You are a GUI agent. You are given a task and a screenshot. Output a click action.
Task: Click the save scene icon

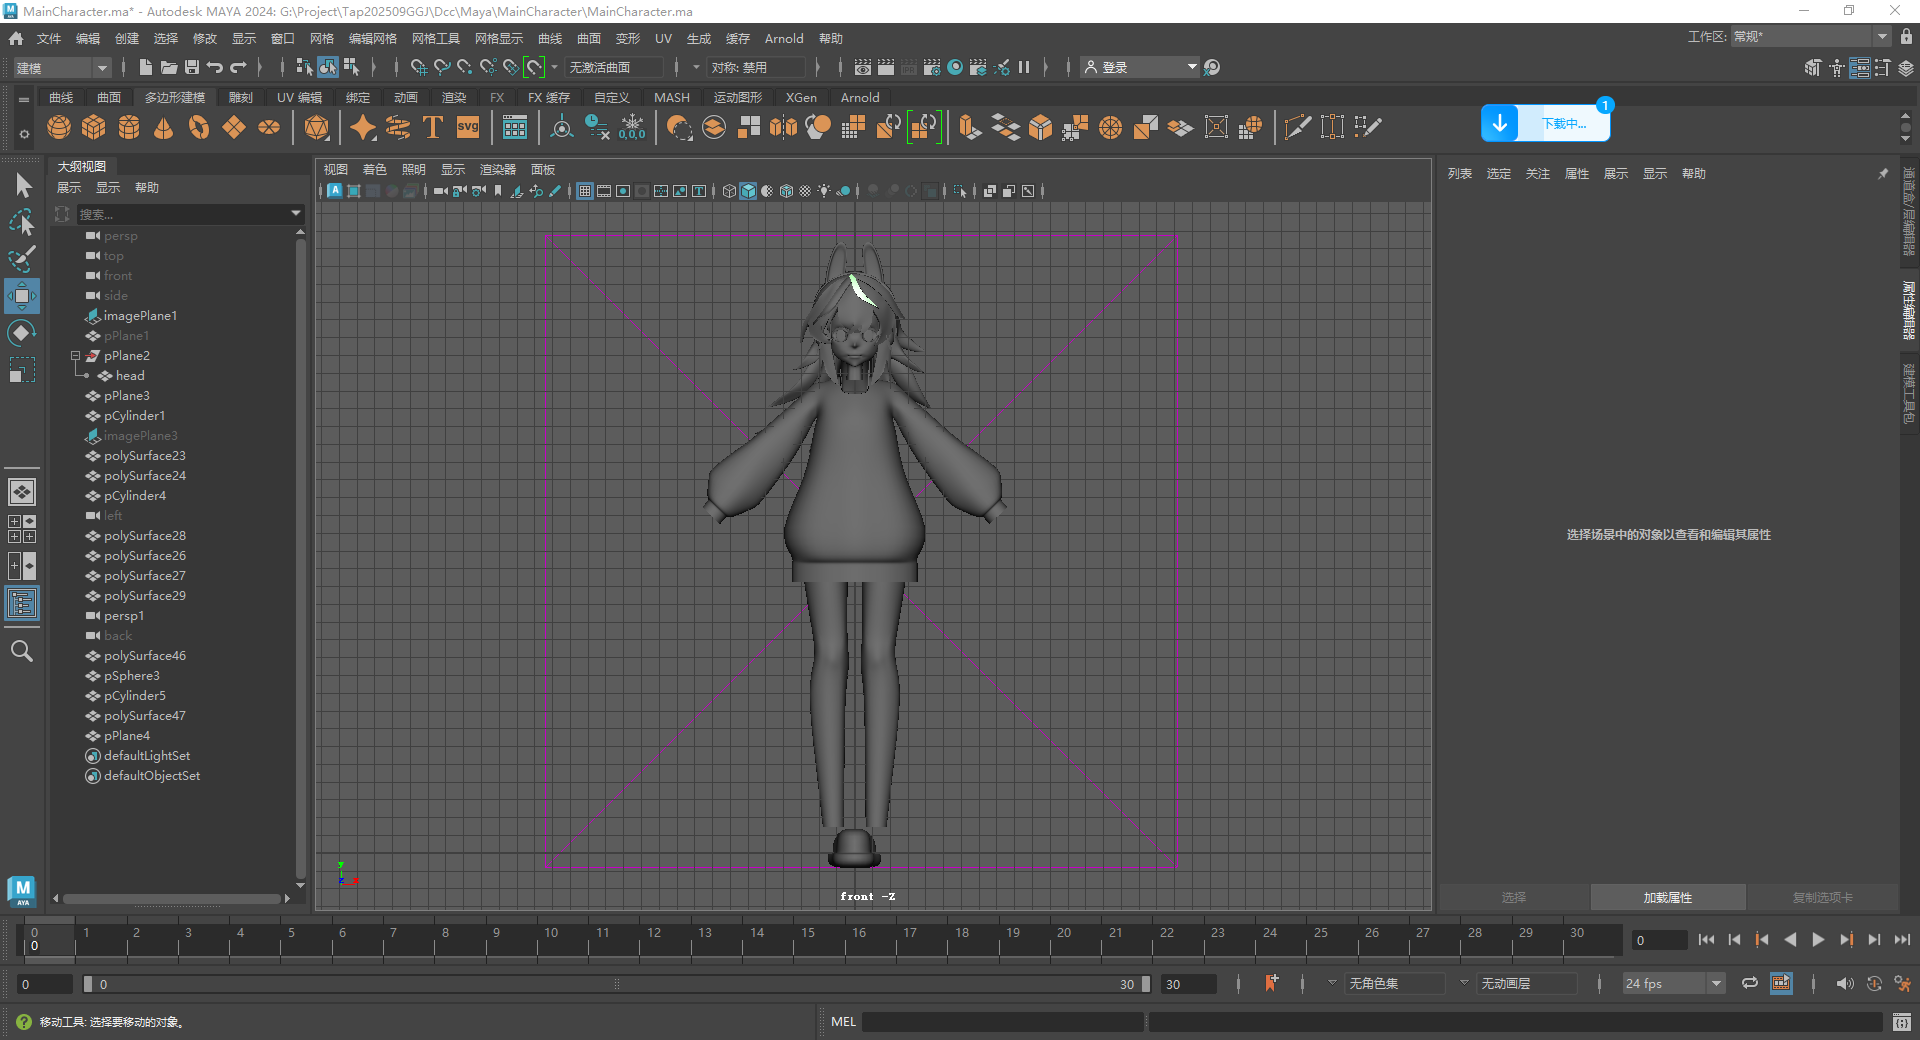(x=191, y=67)
